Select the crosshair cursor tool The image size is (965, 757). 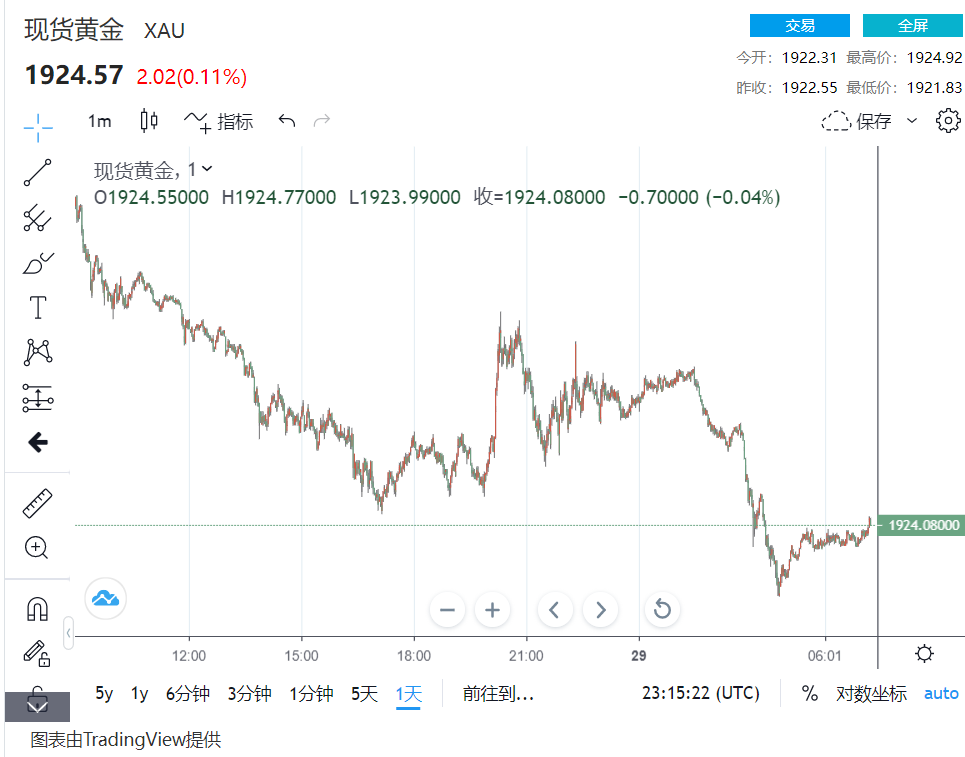click(x=38, y=126)
